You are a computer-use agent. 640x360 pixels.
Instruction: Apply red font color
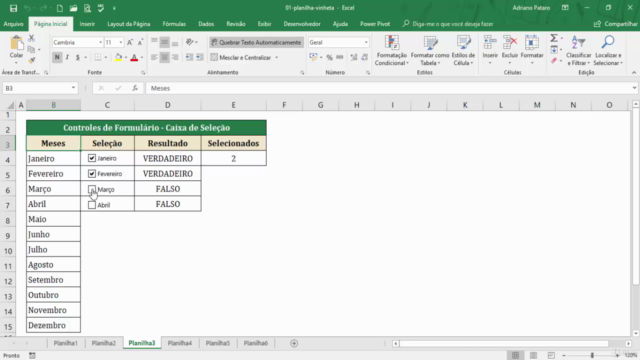134,58
